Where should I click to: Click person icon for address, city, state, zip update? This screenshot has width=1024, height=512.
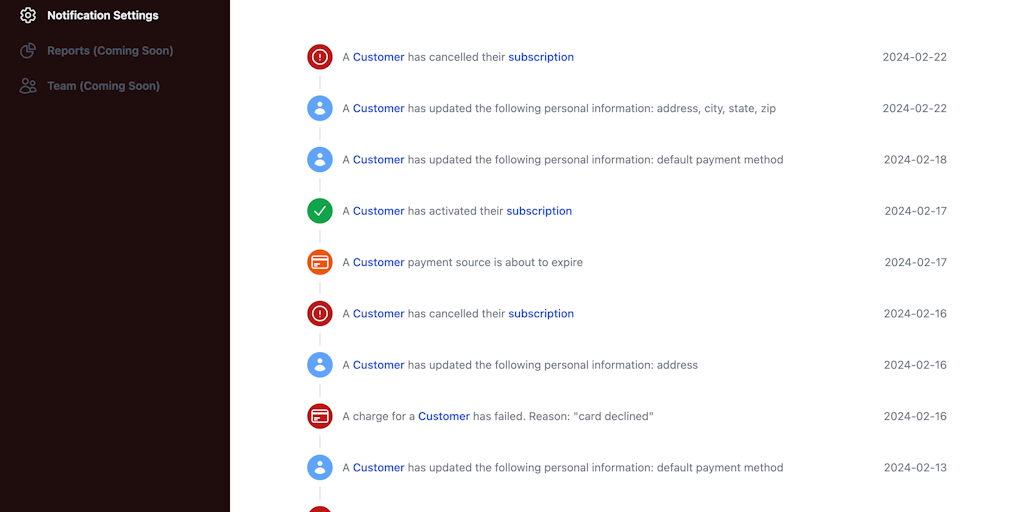click(320, 108)
